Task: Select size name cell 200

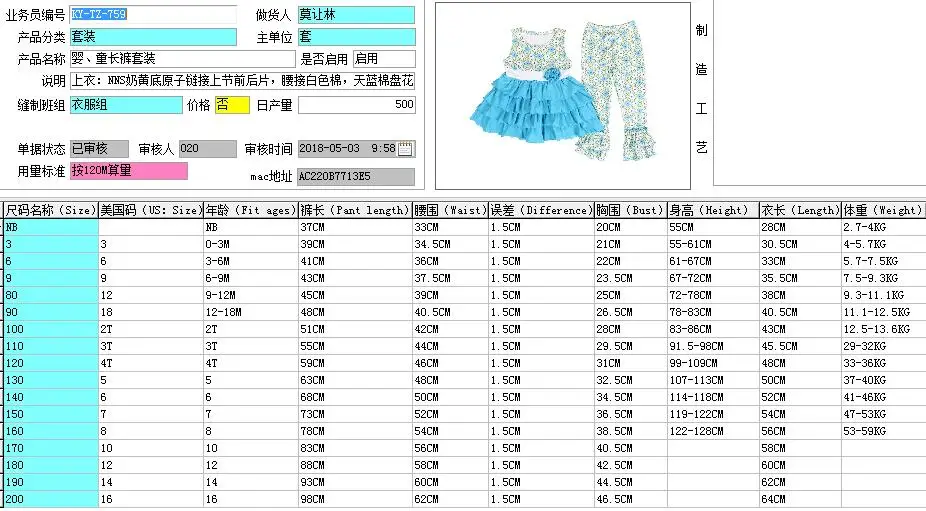Action: [x=51, y=500]
